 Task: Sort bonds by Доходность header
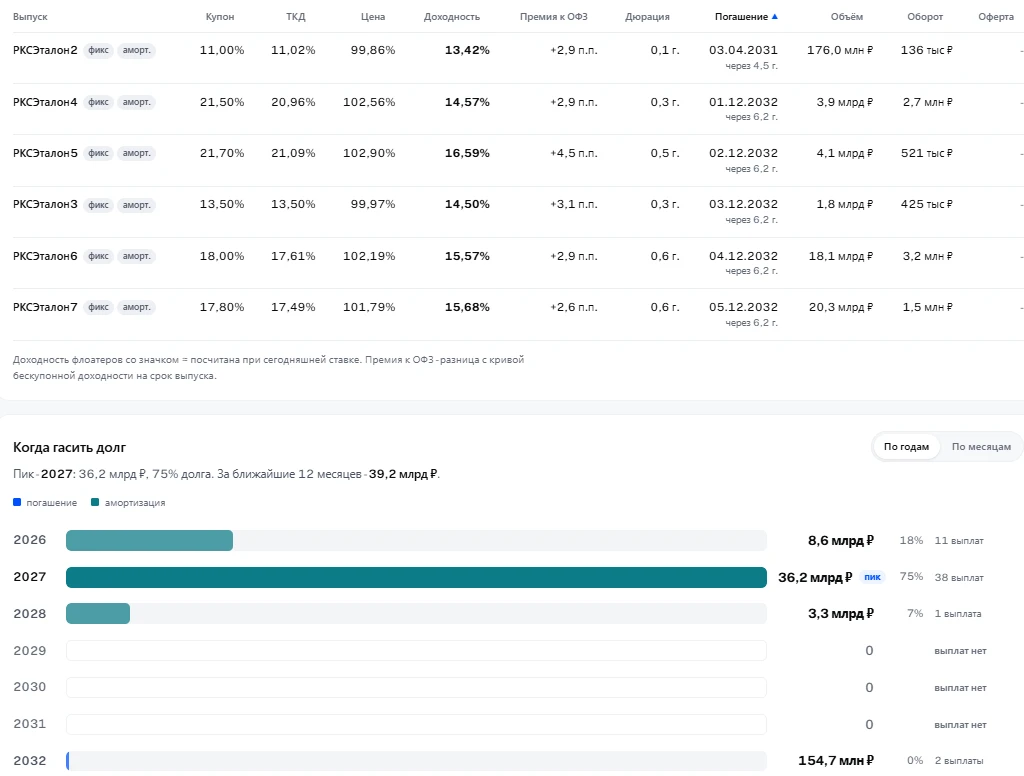[452, 17]
